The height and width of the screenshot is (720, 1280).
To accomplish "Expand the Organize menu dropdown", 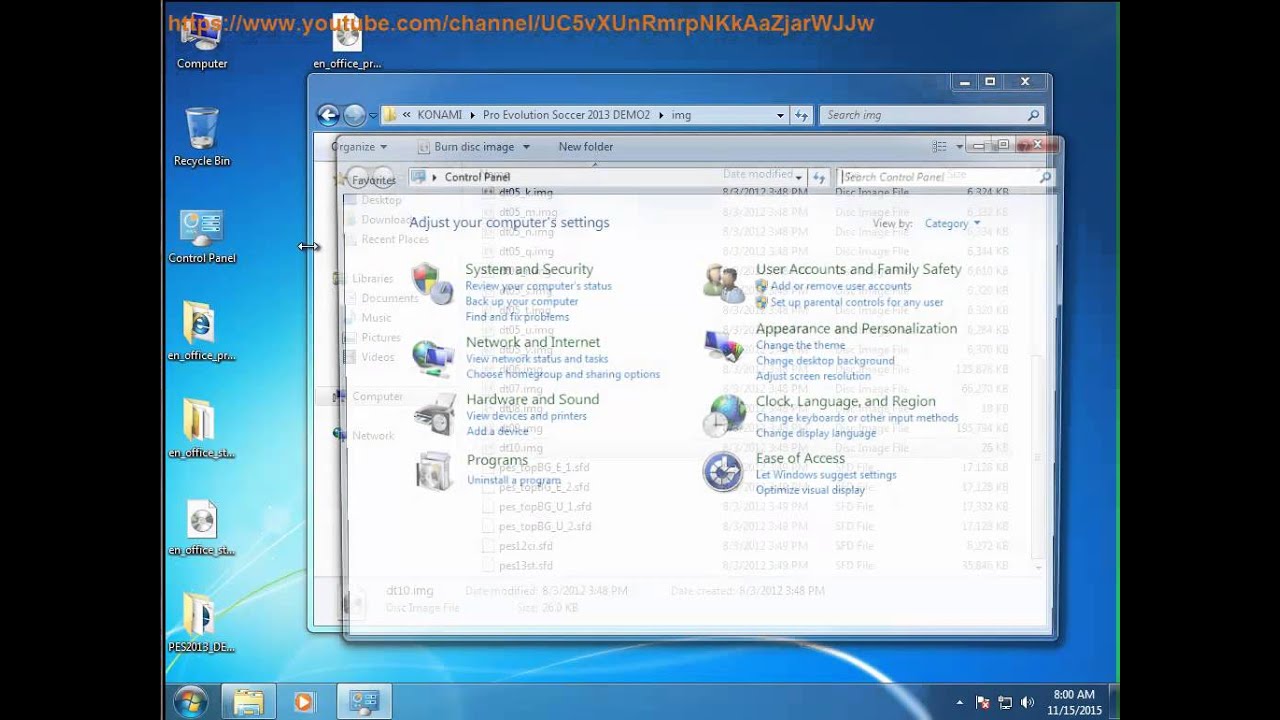I will click(359, 147).
